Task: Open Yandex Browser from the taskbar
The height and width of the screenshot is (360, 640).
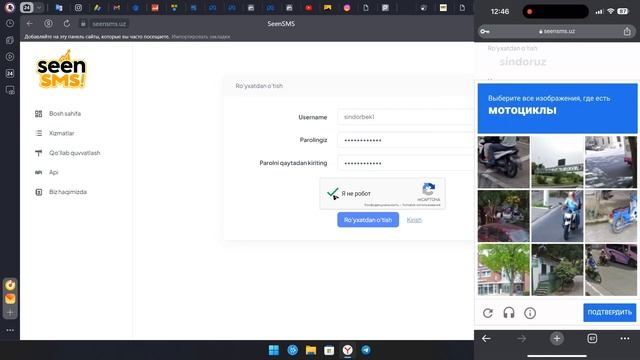Action: point(347,350)
